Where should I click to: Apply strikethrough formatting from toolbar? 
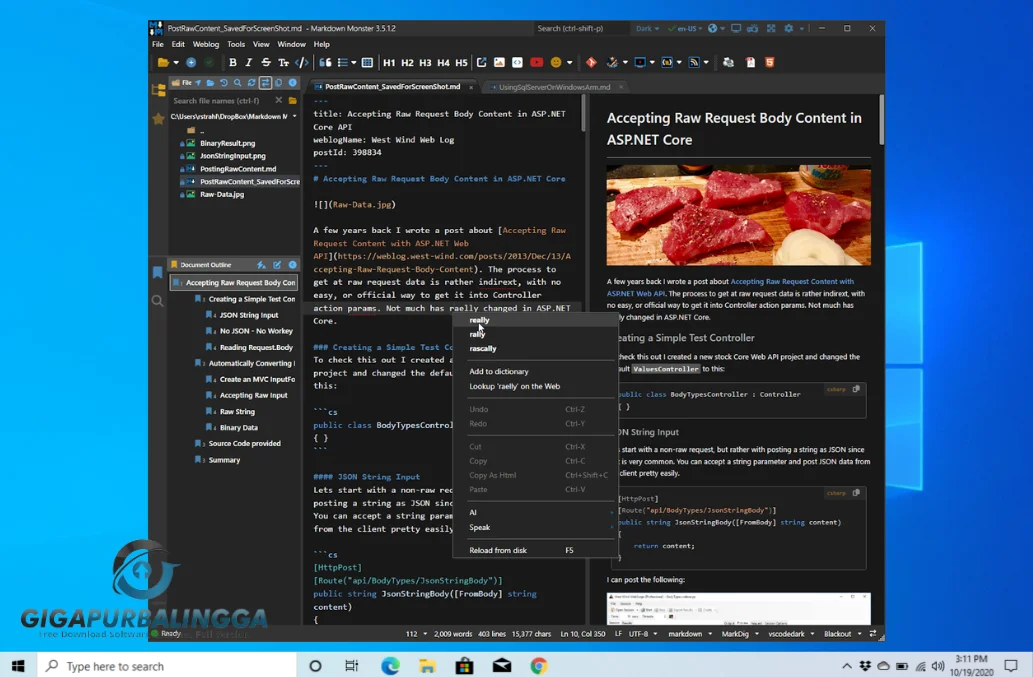point(265,63)
